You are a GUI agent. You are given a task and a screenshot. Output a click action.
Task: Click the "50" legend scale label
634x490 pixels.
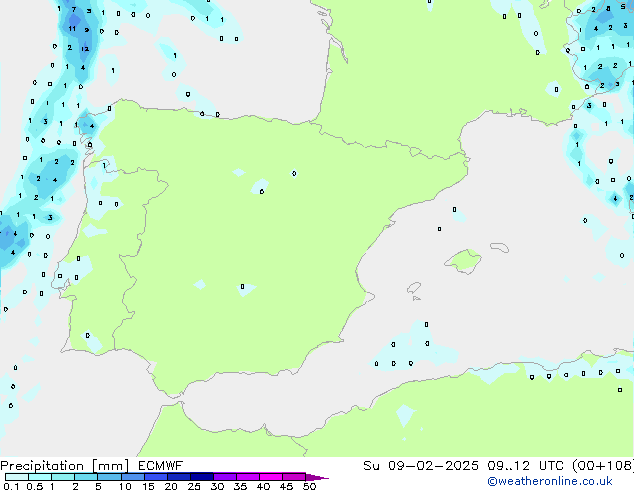(309, 486)
